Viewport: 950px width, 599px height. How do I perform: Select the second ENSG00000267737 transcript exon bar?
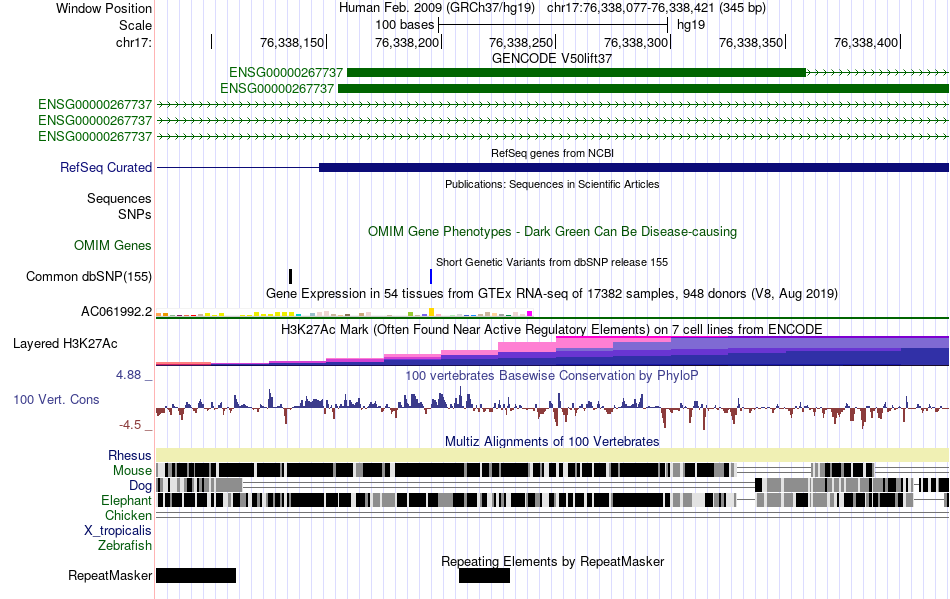point(643,88)
